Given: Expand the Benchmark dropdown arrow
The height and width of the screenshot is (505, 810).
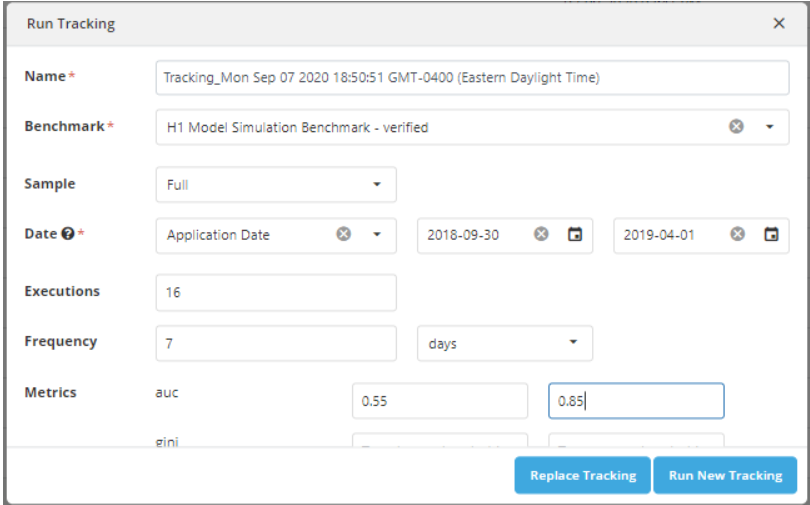Looking at the screenshot, I should click(770, 127).
